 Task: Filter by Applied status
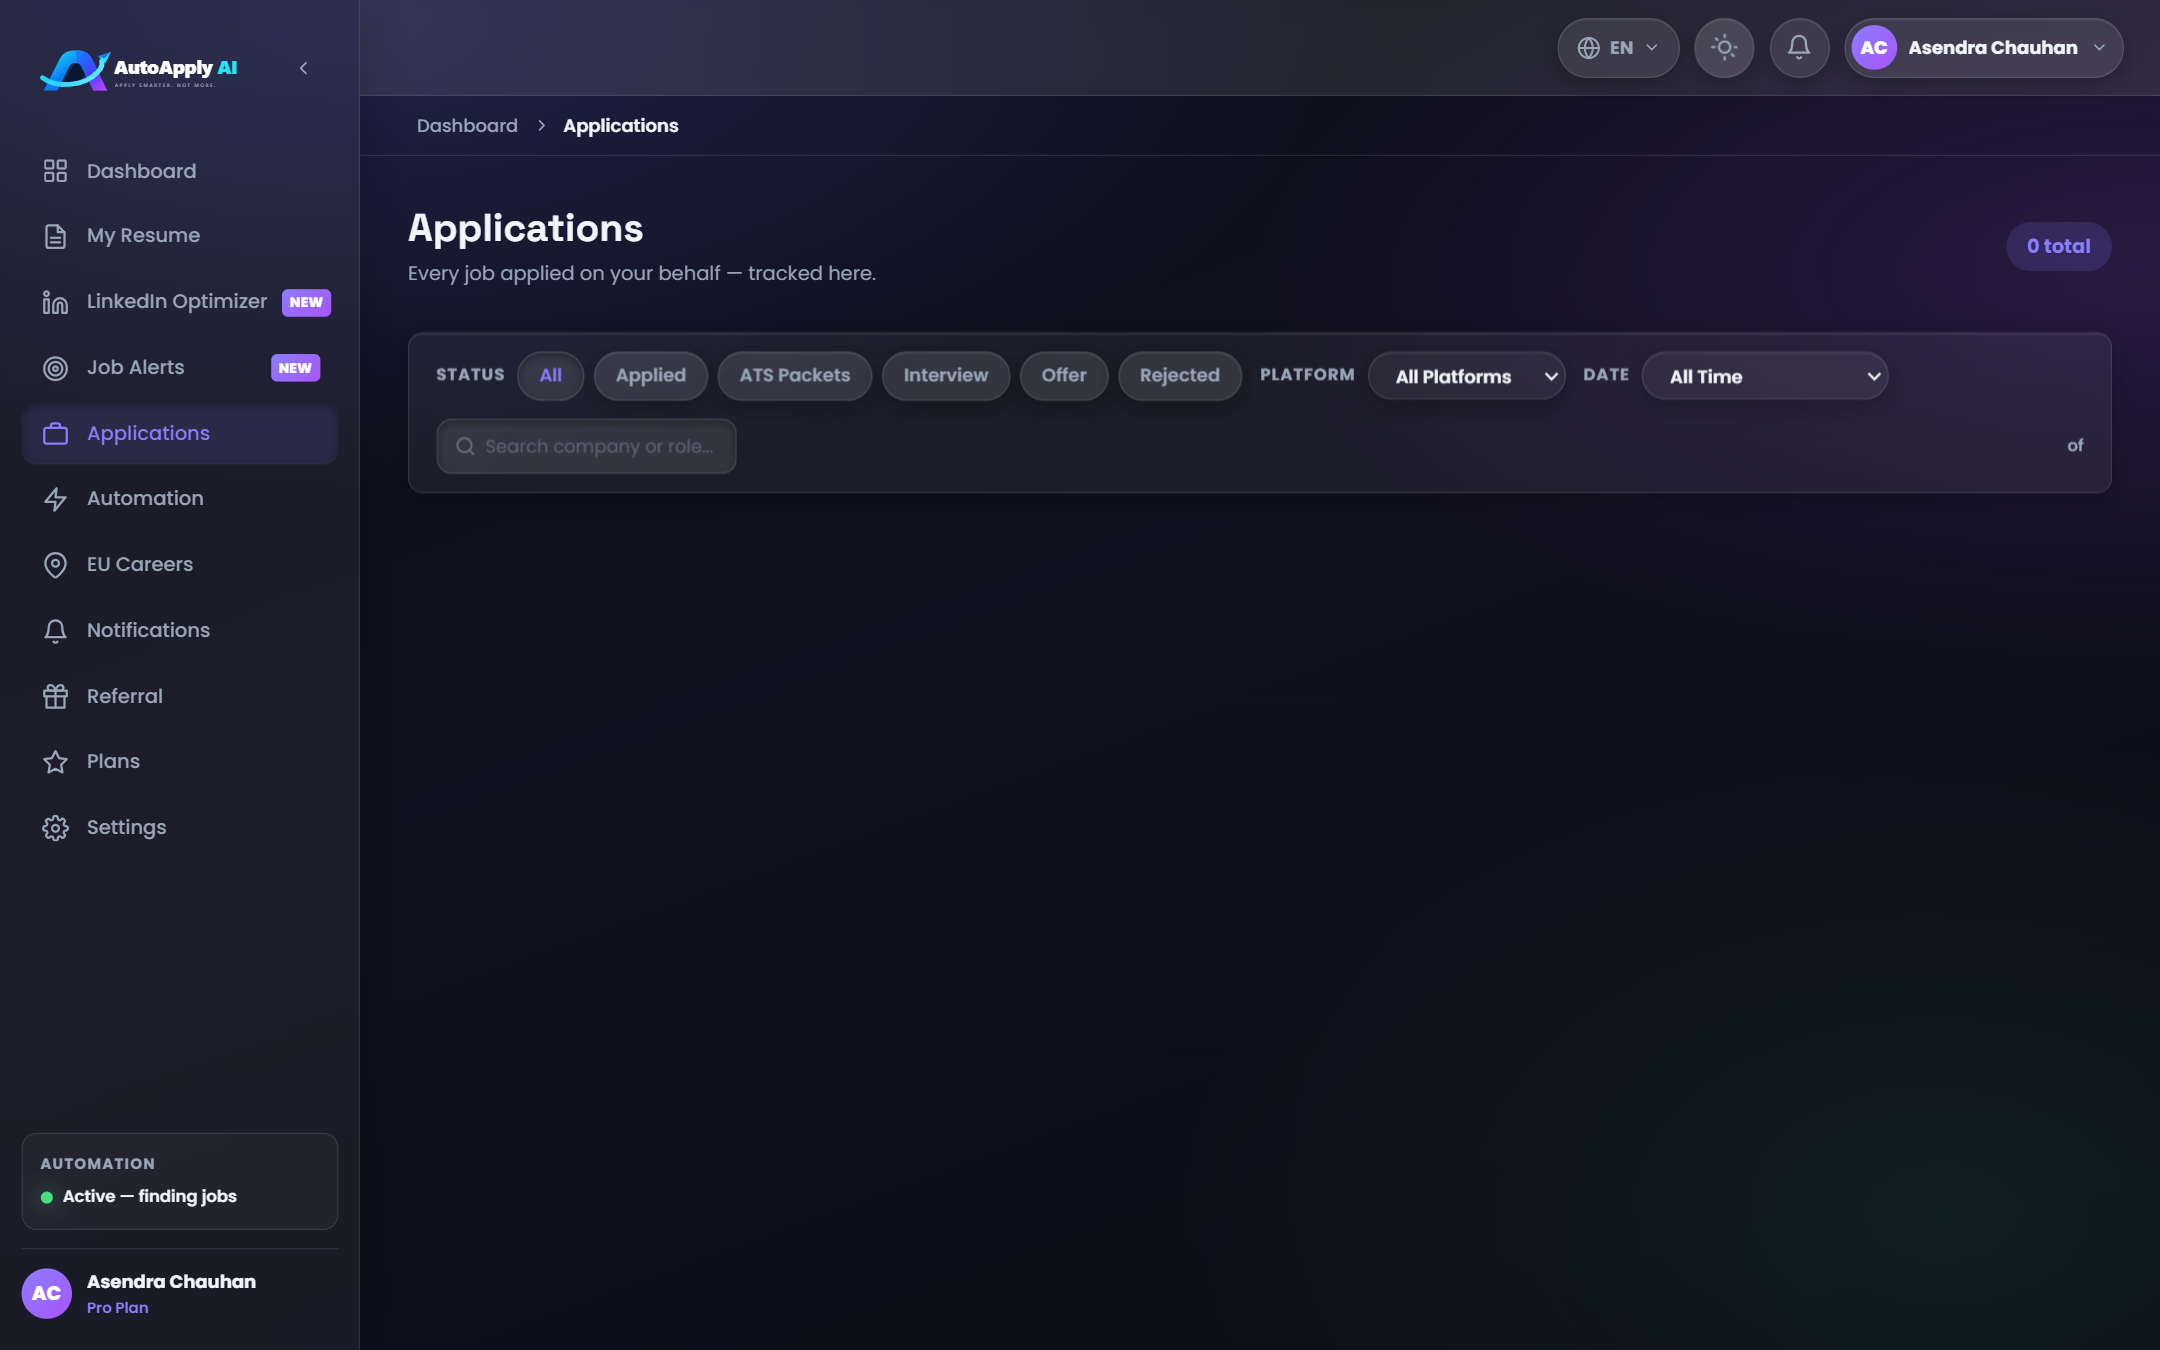point(651,376)
